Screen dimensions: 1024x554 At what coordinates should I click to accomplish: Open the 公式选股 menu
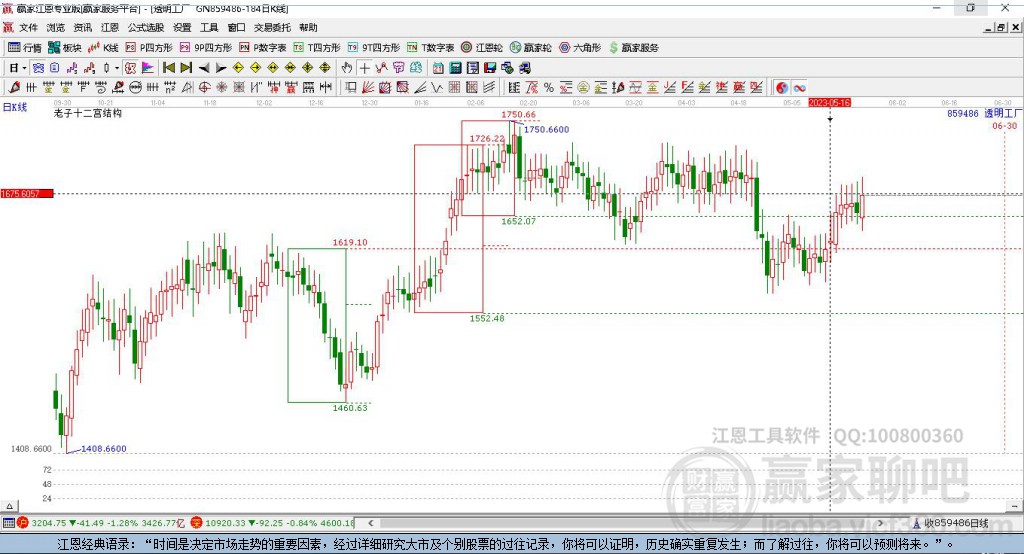[146, 27]
